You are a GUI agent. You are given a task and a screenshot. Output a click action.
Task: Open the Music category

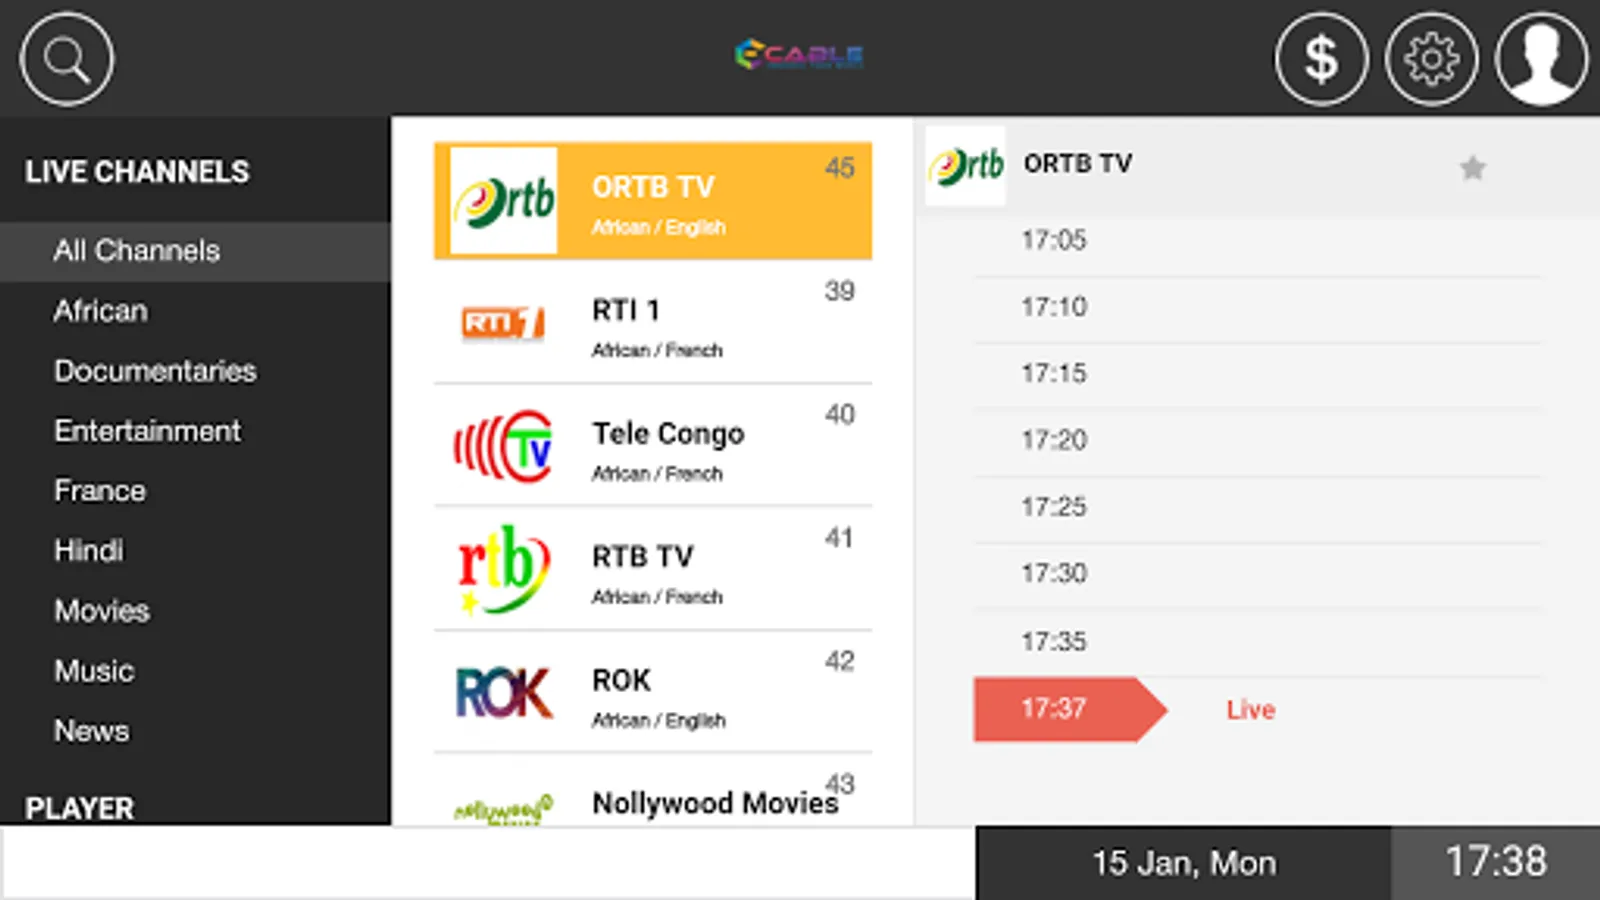tap(94, 671)
